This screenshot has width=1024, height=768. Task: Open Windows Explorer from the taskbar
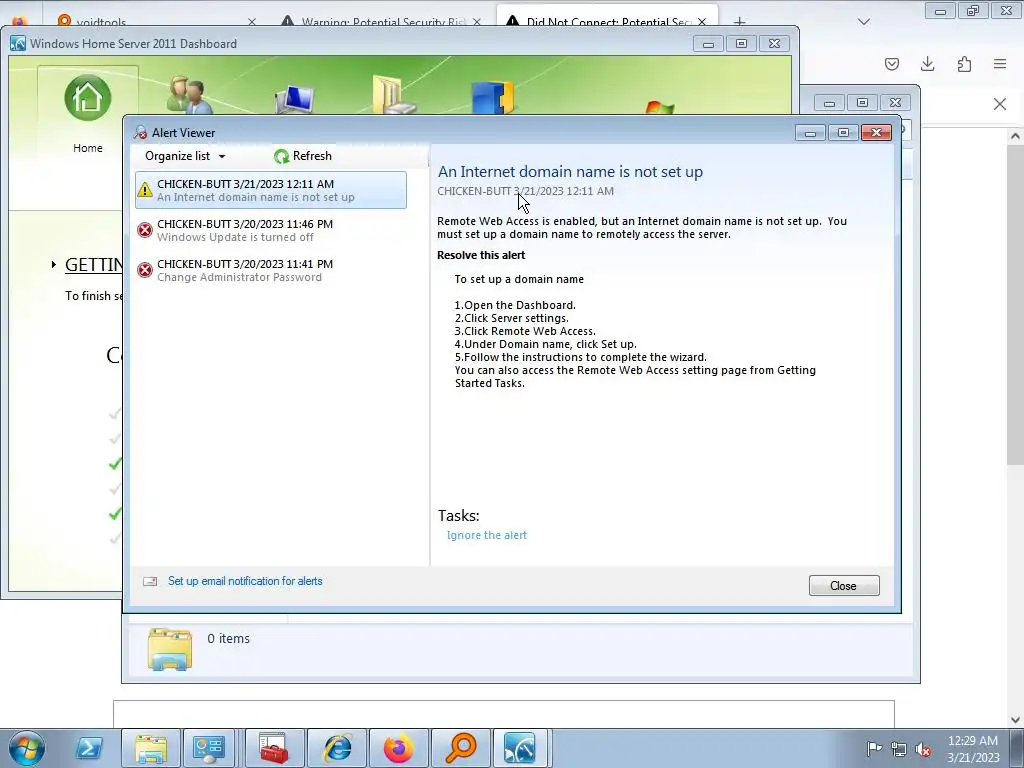coord(151,748)
